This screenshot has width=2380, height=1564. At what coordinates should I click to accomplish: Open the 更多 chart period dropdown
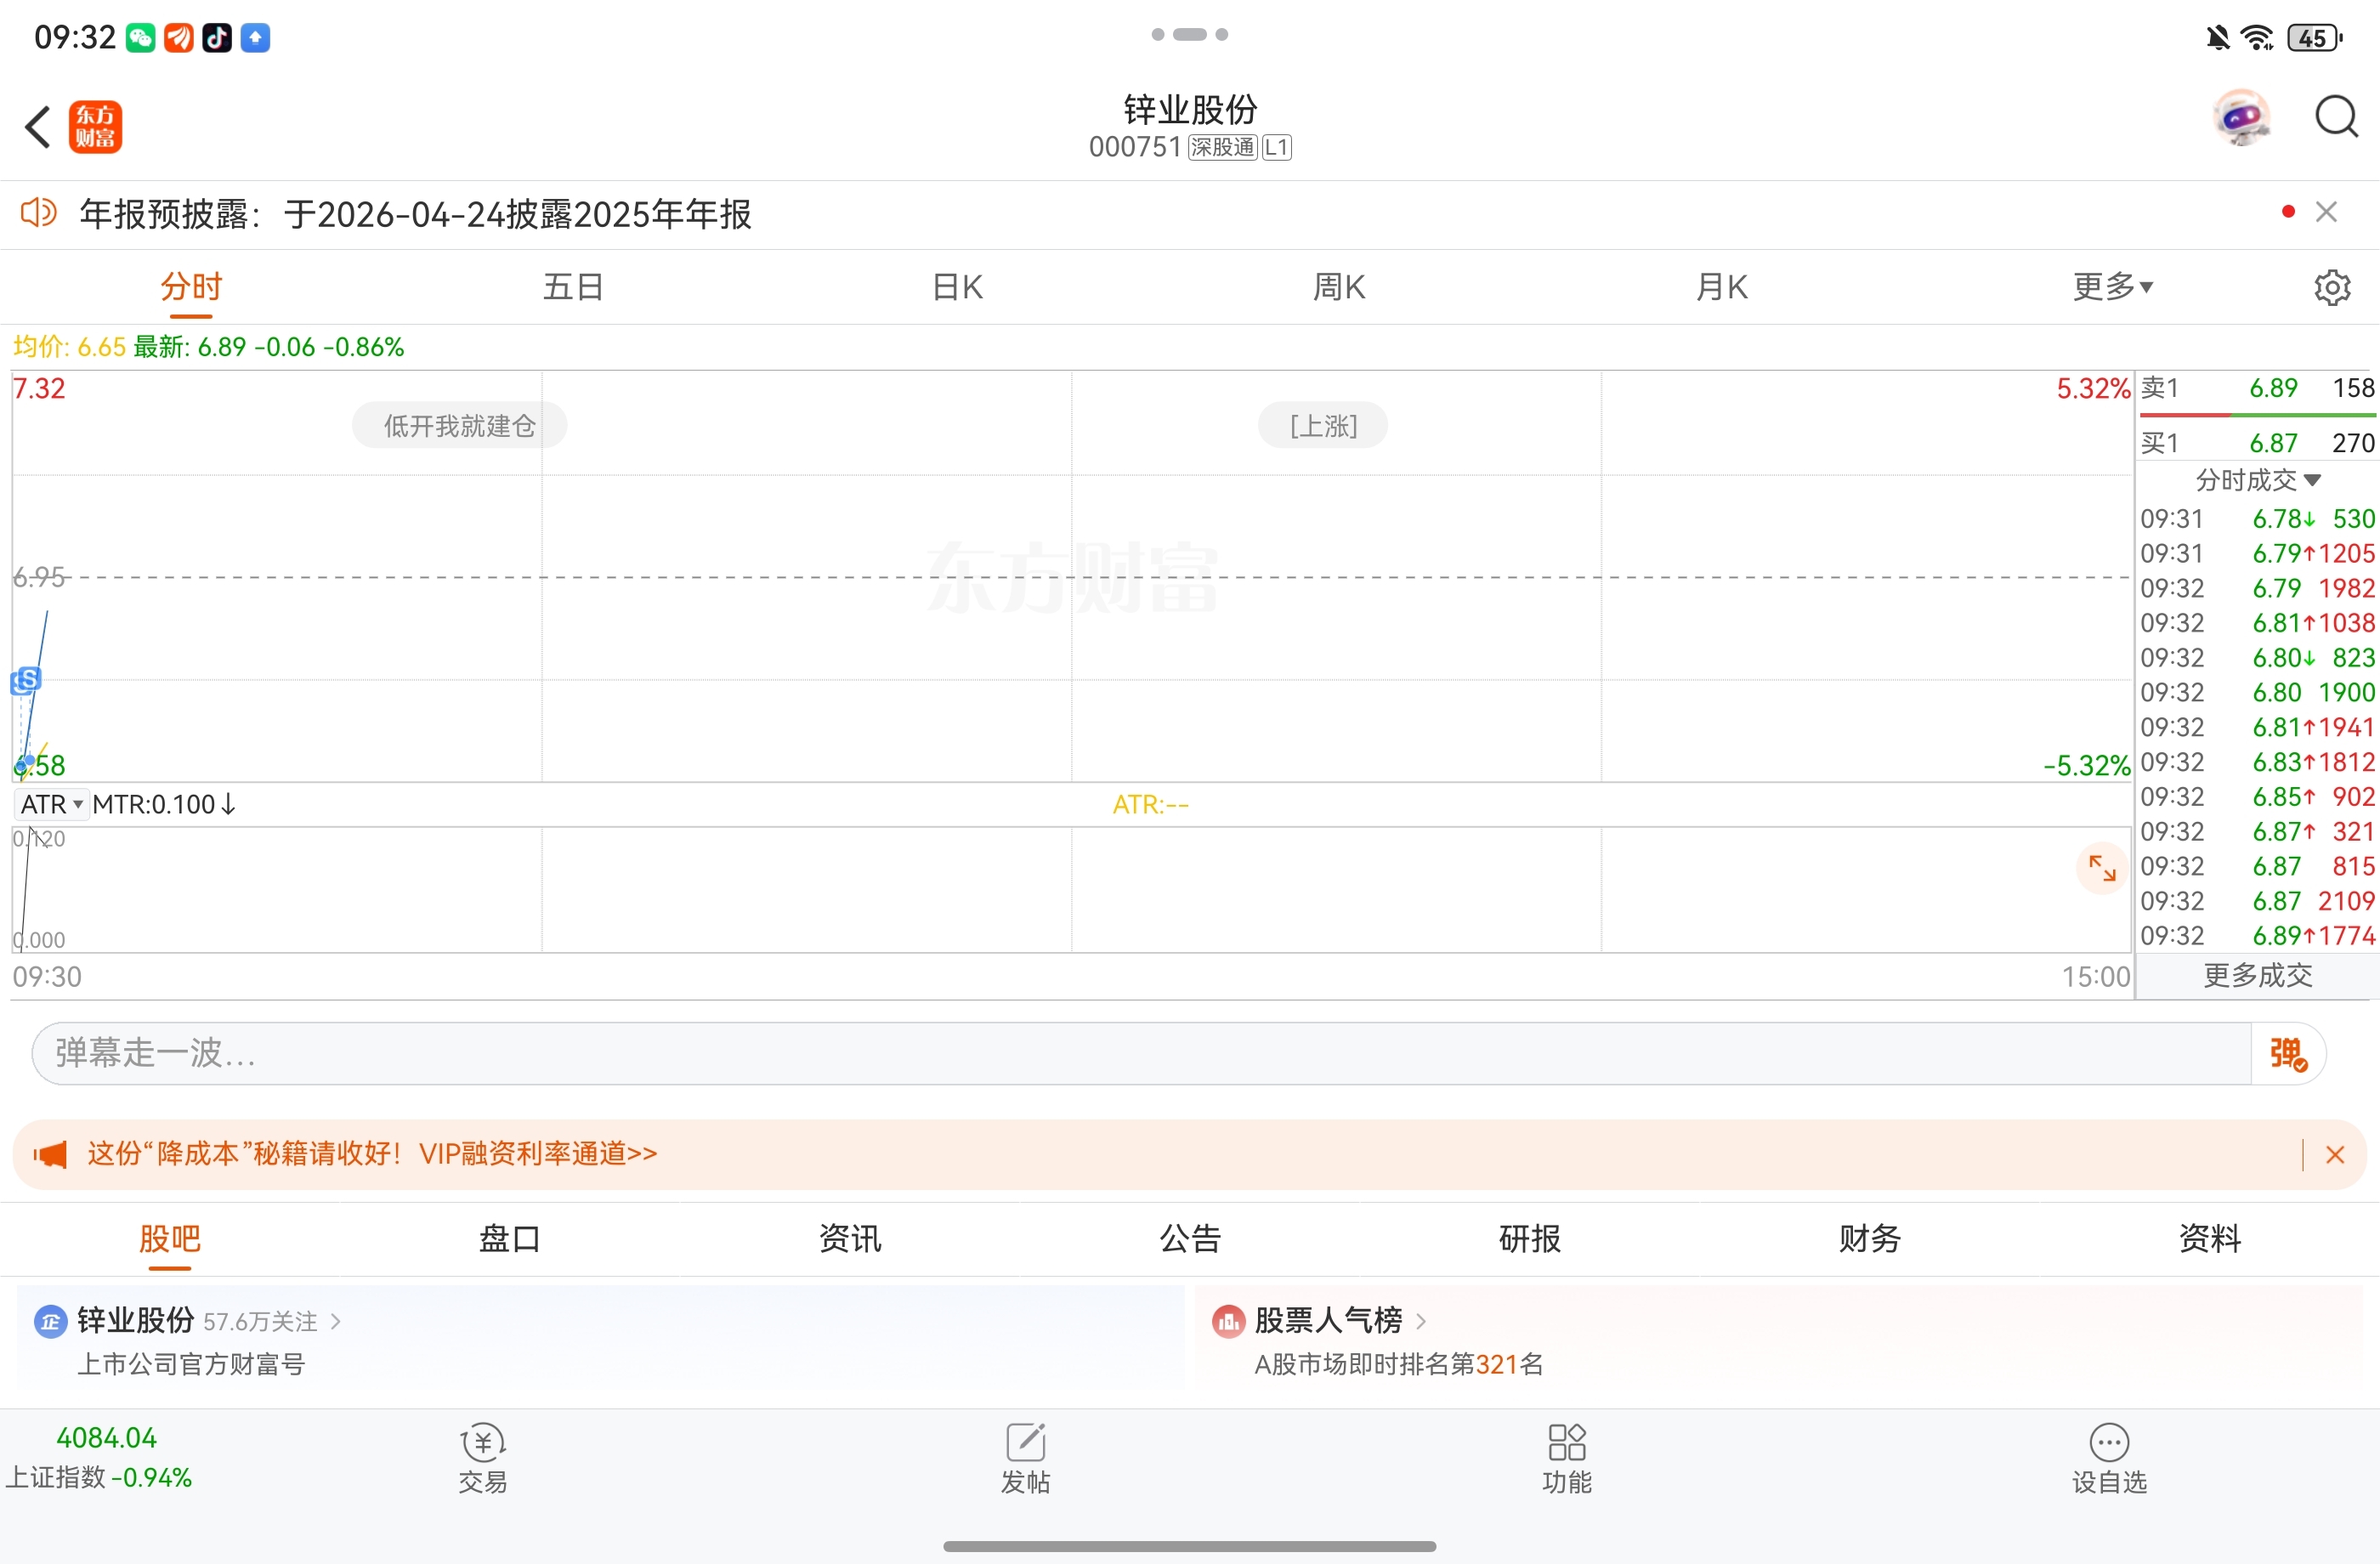2111,287
